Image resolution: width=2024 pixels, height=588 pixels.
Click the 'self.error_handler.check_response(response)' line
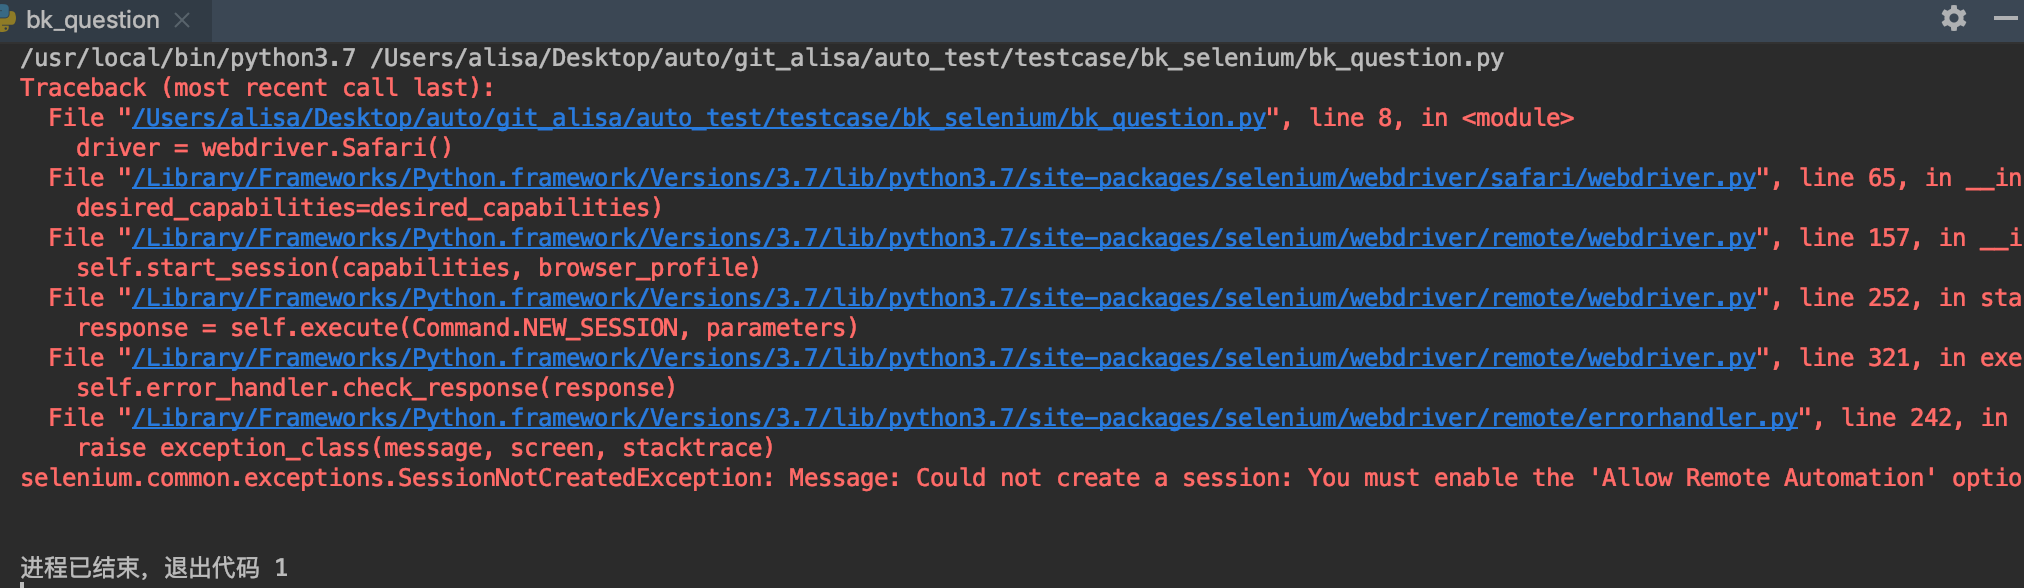(x=376, y=388)
